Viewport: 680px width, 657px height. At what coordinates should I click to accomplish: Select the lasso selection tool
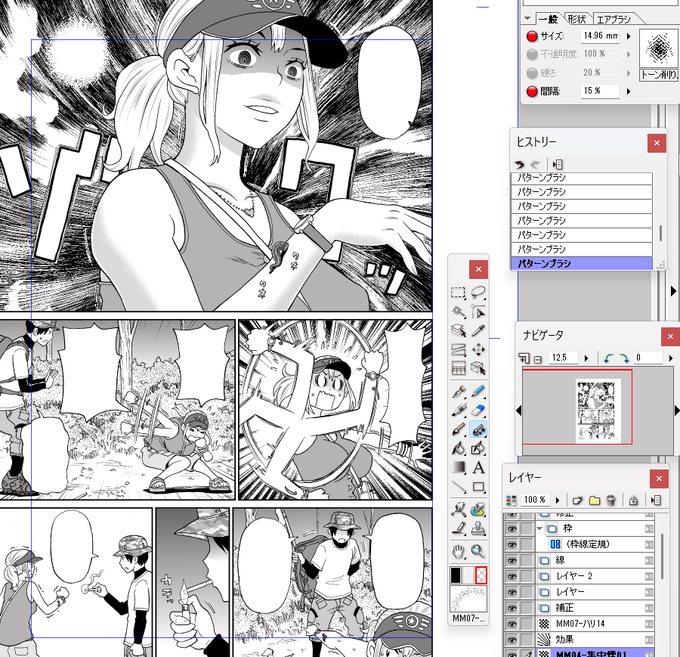pyautogui.click(x=478, y=293)
